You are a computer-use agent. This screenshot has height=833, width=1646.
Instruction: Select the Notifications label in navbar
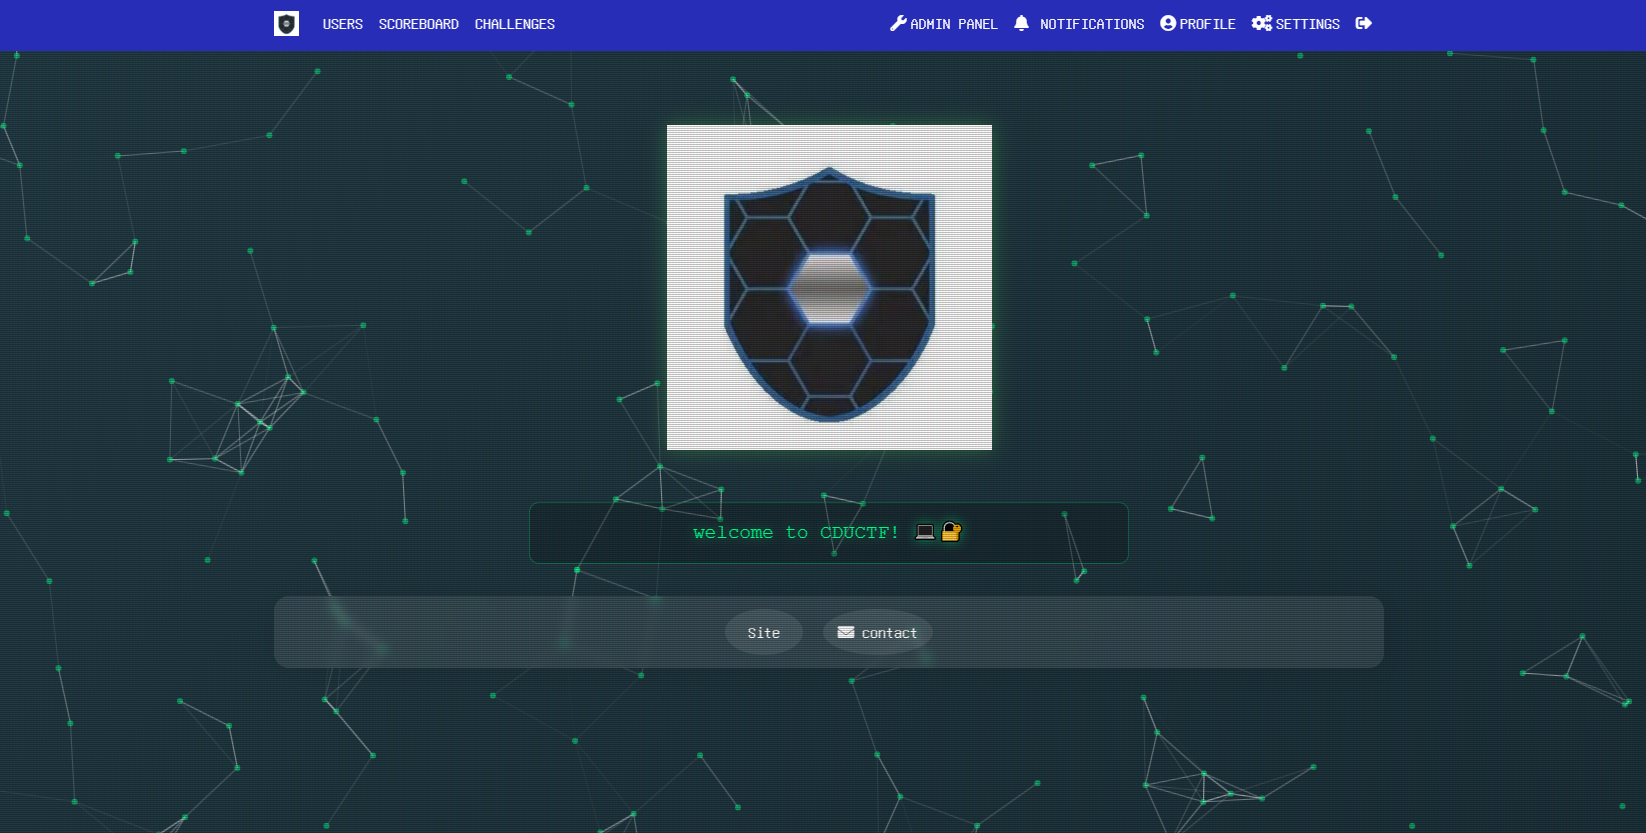pyautogui.click(x=1091, y=24)
